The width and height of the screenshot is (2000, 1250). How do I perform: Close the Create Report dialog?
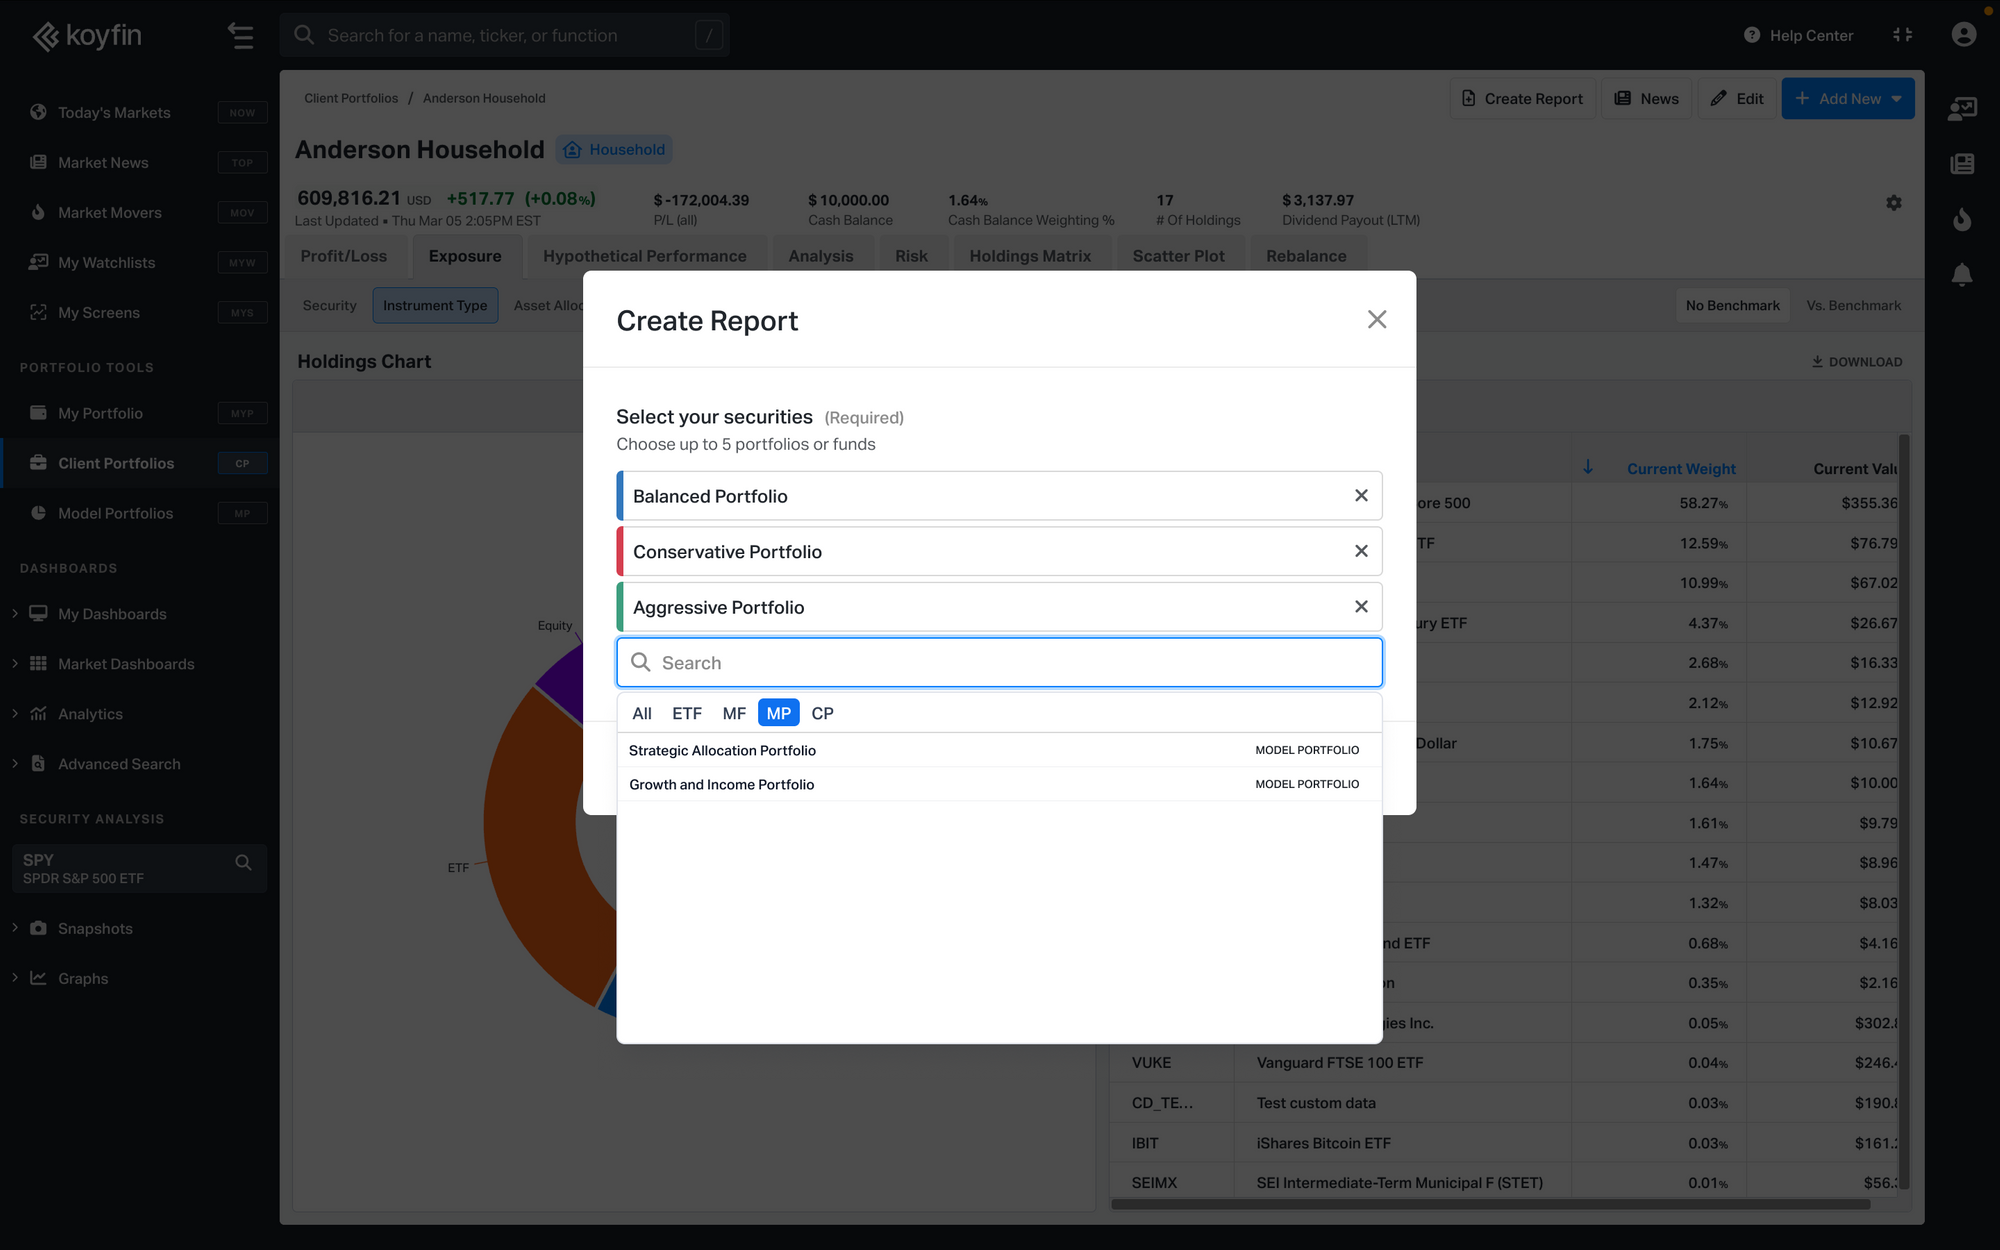(1376, 320)
